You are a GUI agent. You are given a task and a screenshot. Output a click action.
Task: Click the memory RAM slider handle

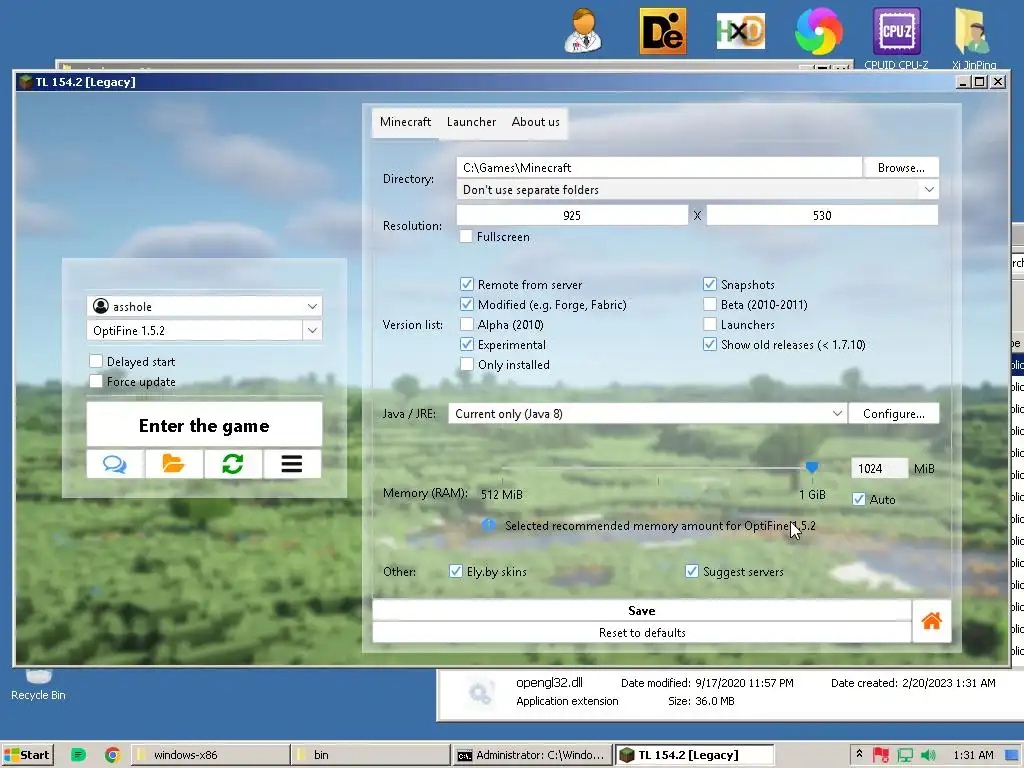pos(812,468)
